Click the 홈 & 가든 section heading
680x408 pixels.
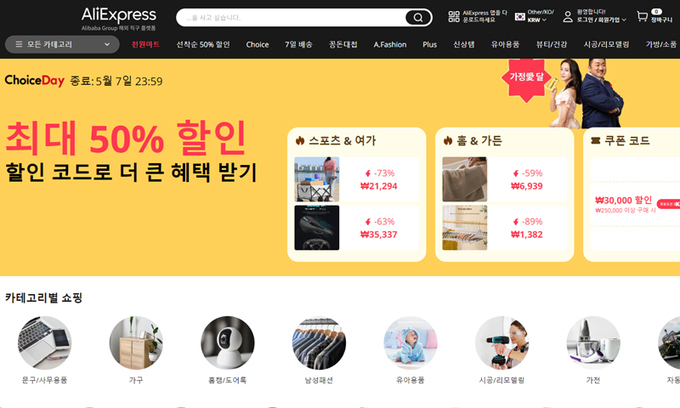coord(479,140)
